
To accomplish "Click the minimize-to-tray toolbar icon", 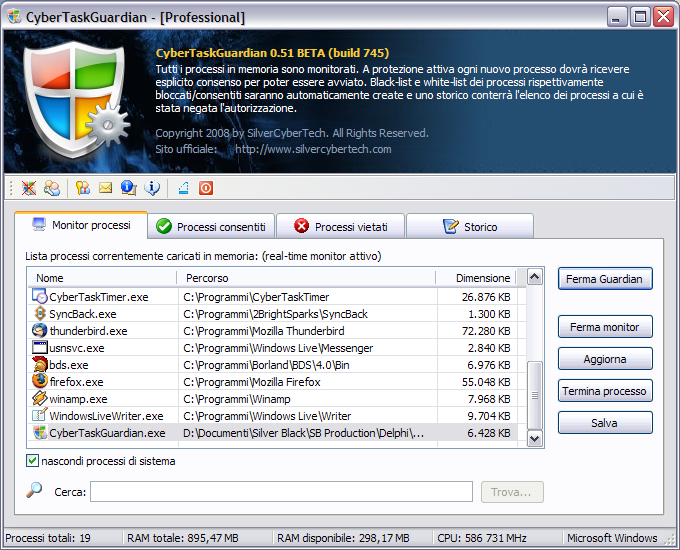I will point(183,188).
